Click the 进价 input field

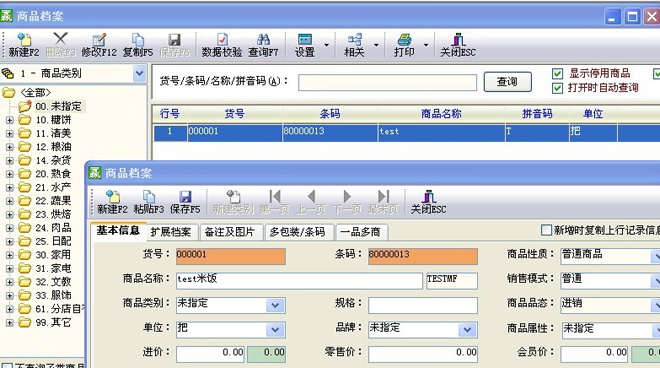pyautogui.click(x=210, y=354)
